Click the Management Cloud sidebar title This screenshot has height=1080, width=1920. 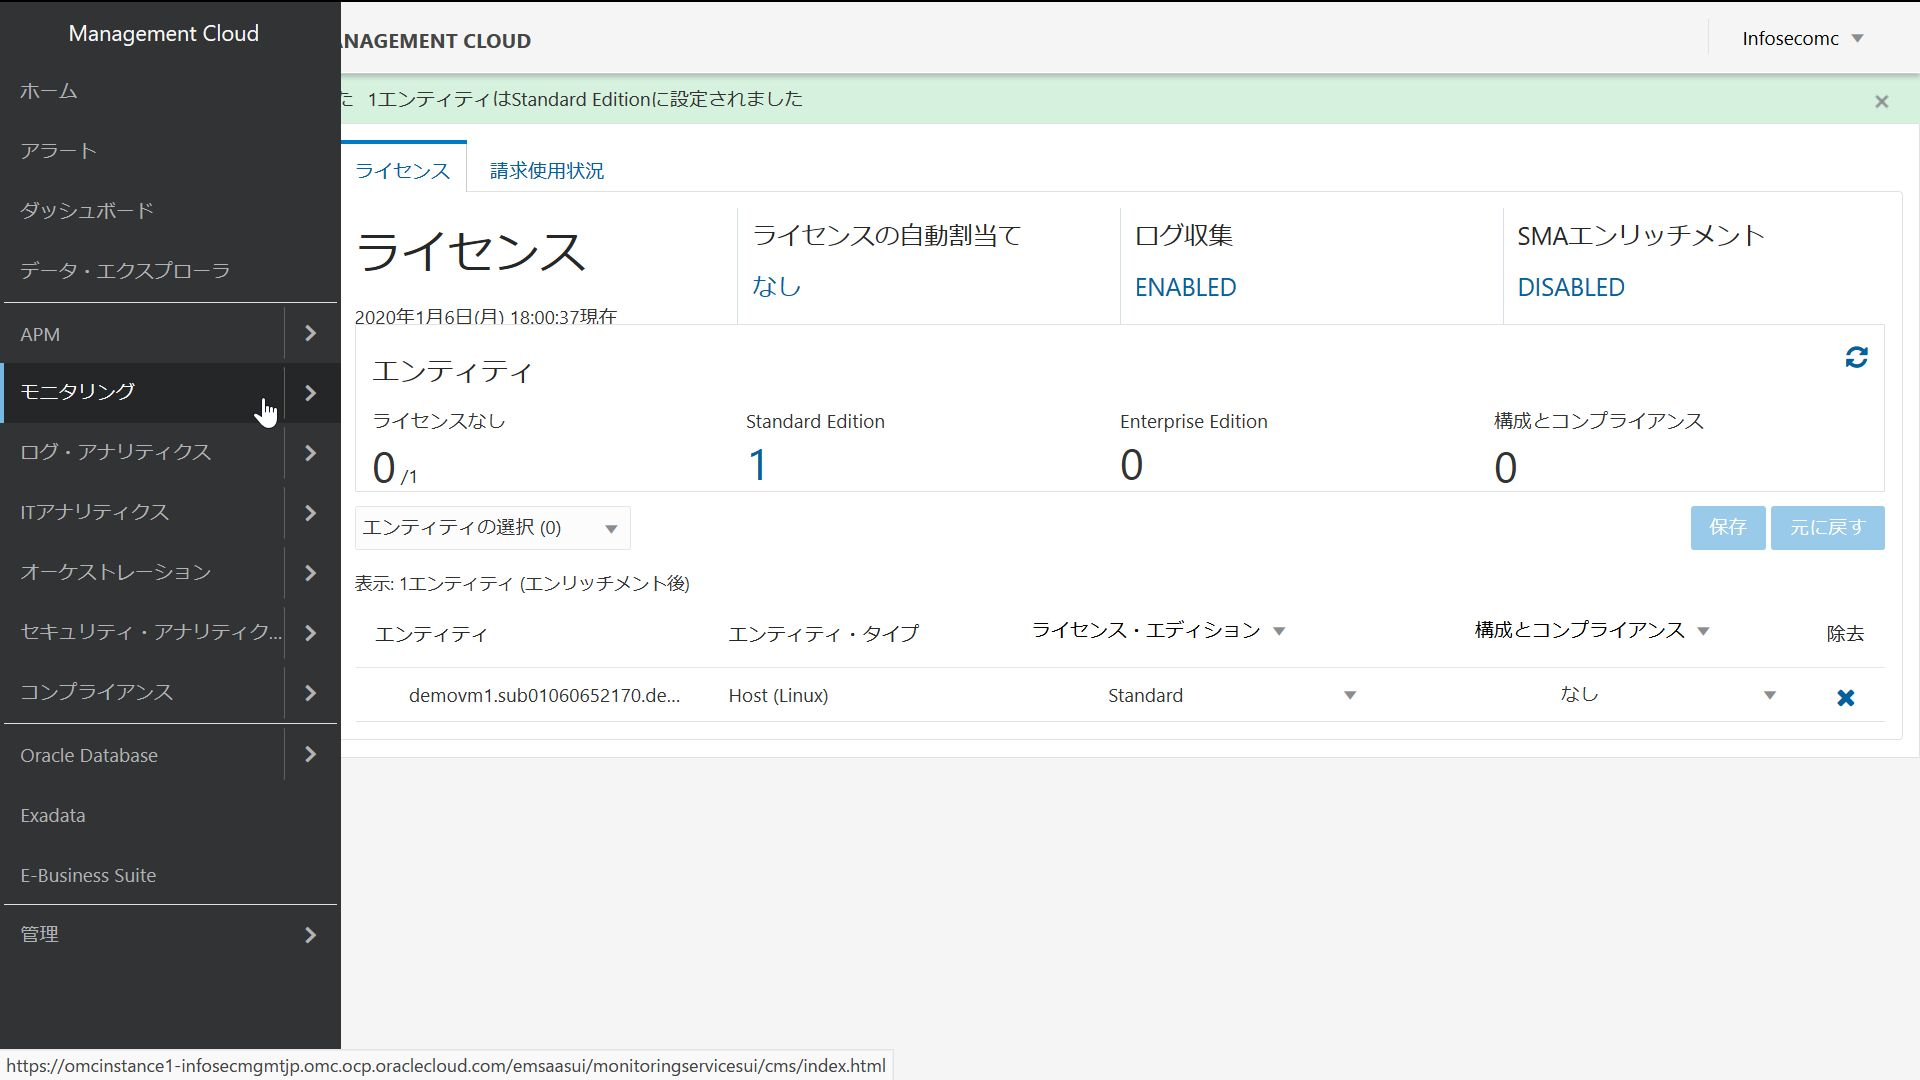pyautogui.click(x=163, y=34)
